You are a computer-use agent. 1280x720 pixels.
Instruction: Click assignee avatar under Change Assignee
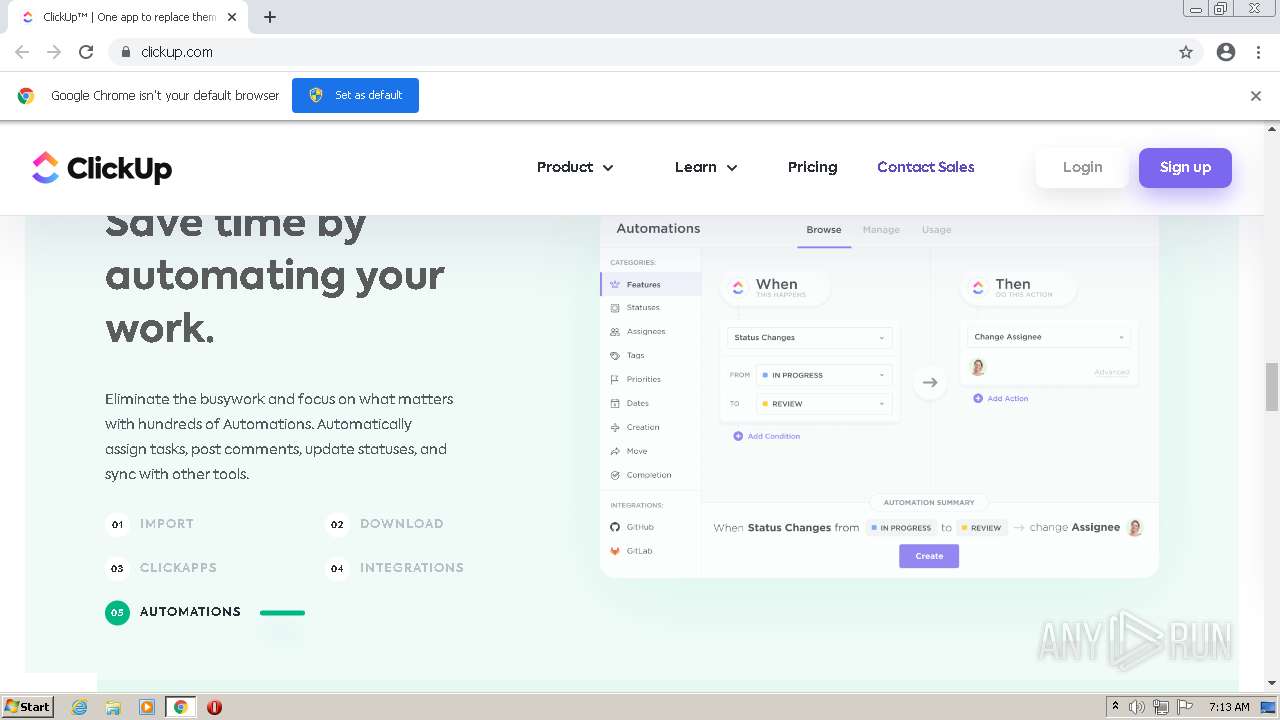pos(978,367)
